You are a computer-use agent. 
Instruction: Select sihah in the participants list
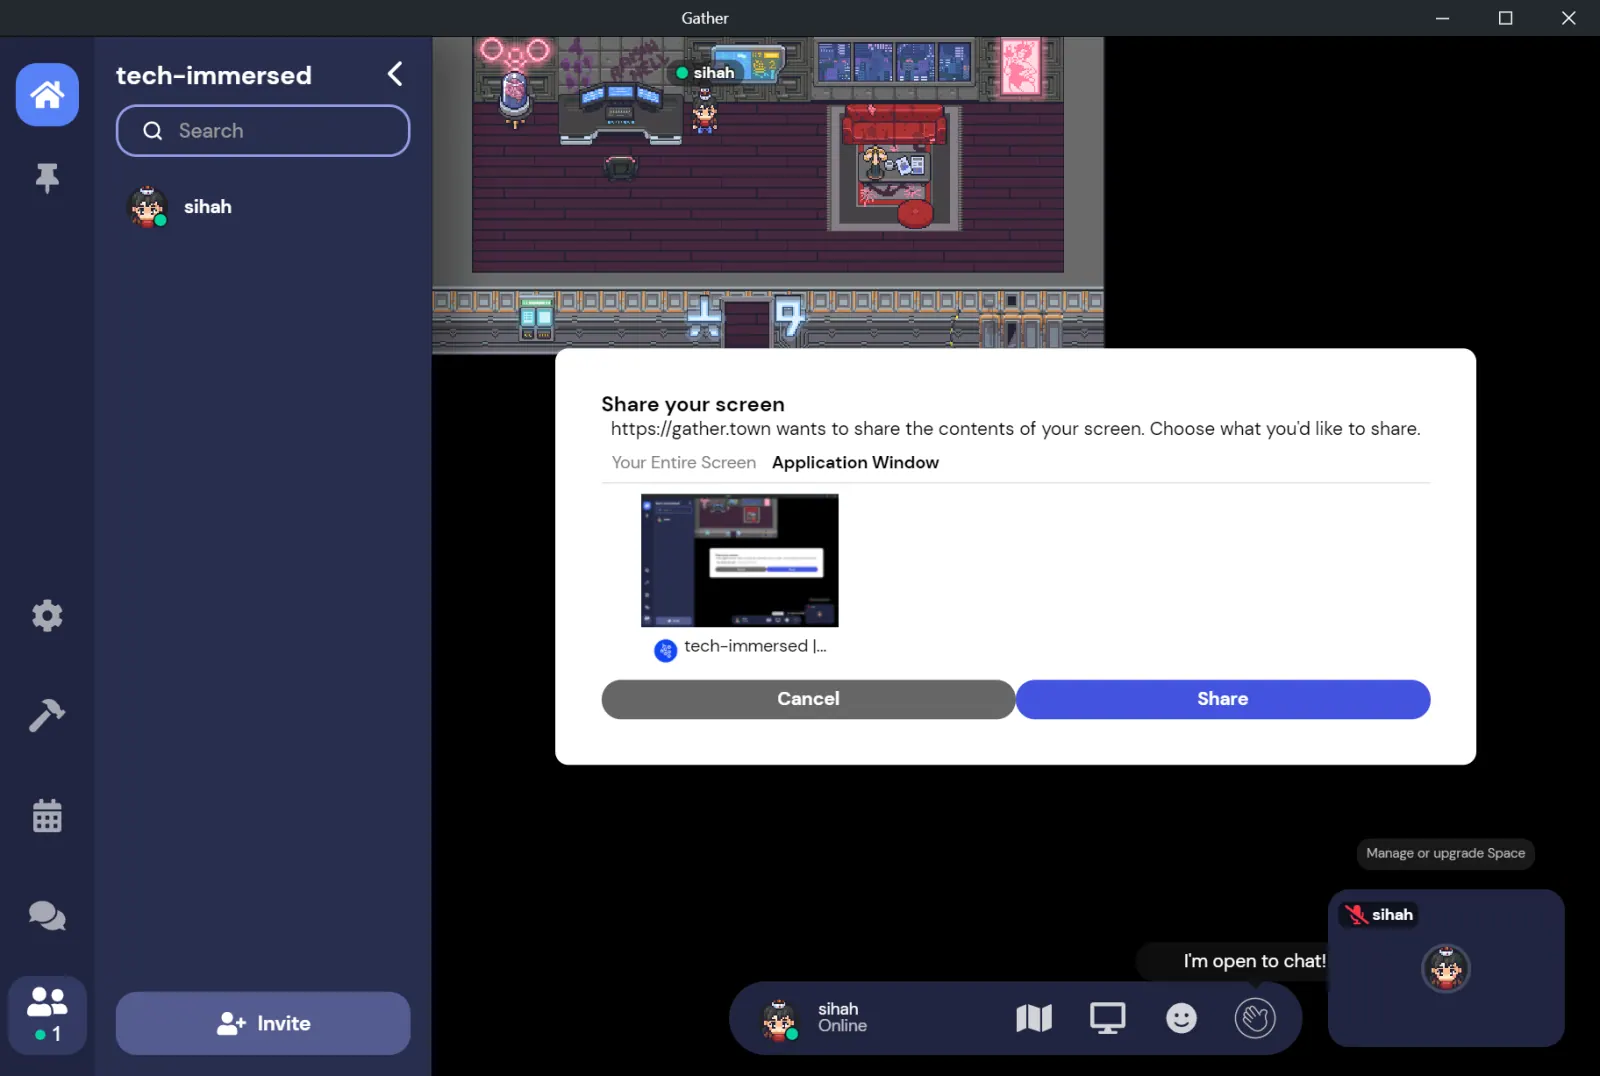coord(263,207)
